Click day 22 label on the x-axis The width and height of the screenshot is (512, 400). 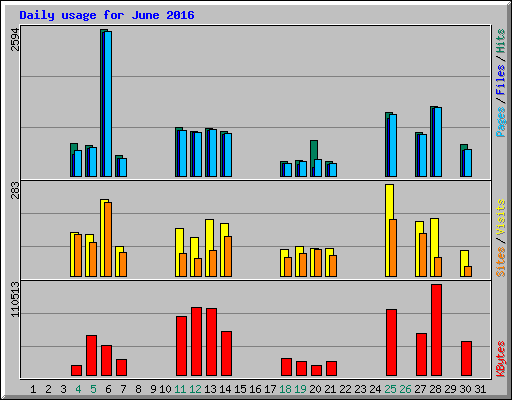click(x=345, y=389)
